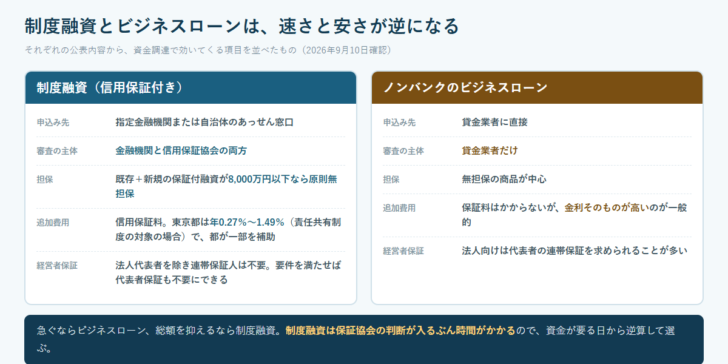Click the value '貸金業者に直接'

pyautogui.click(x=494, y=123)
